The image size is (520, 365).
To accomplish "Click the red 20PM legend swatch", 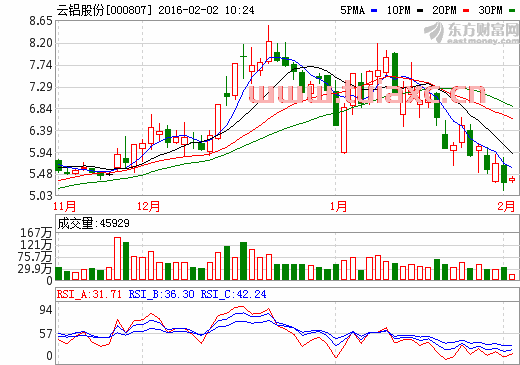I will tap(466, 11).
